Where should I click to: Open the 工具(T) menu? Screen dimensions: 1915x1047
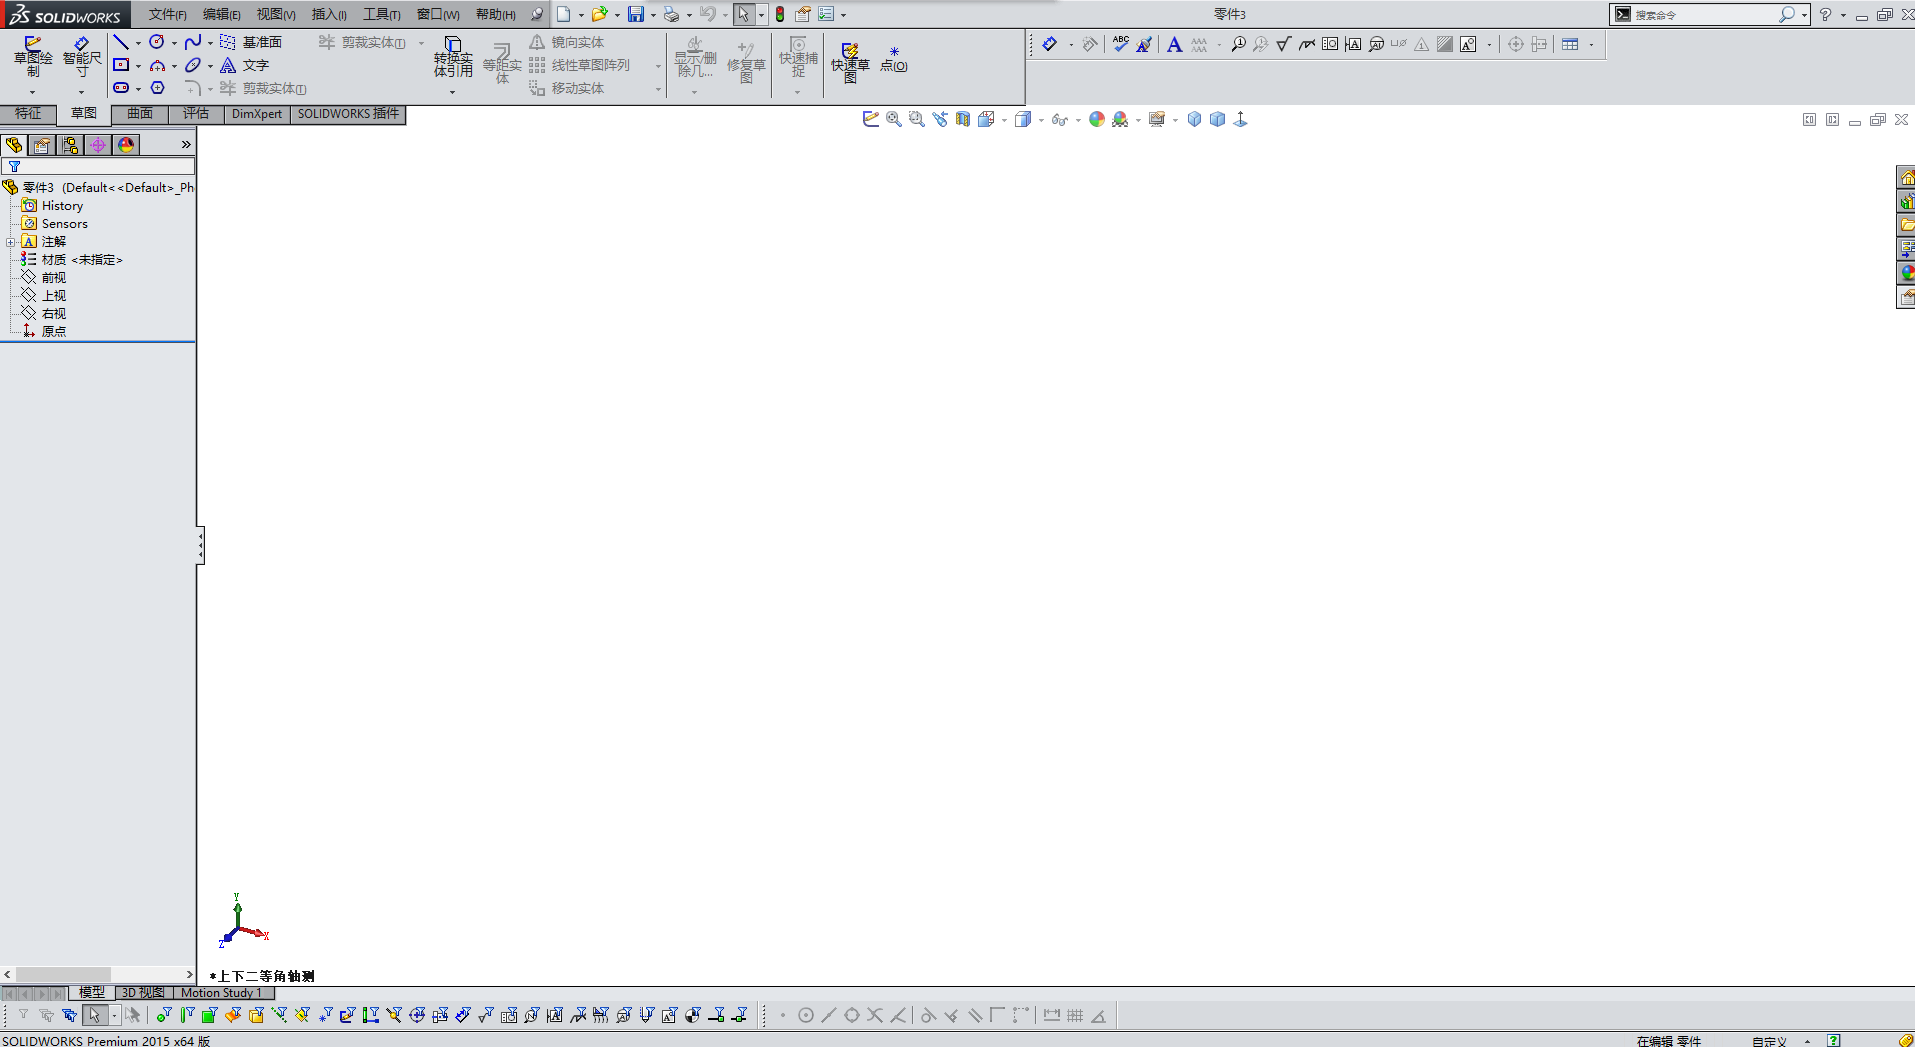point(382,14)
